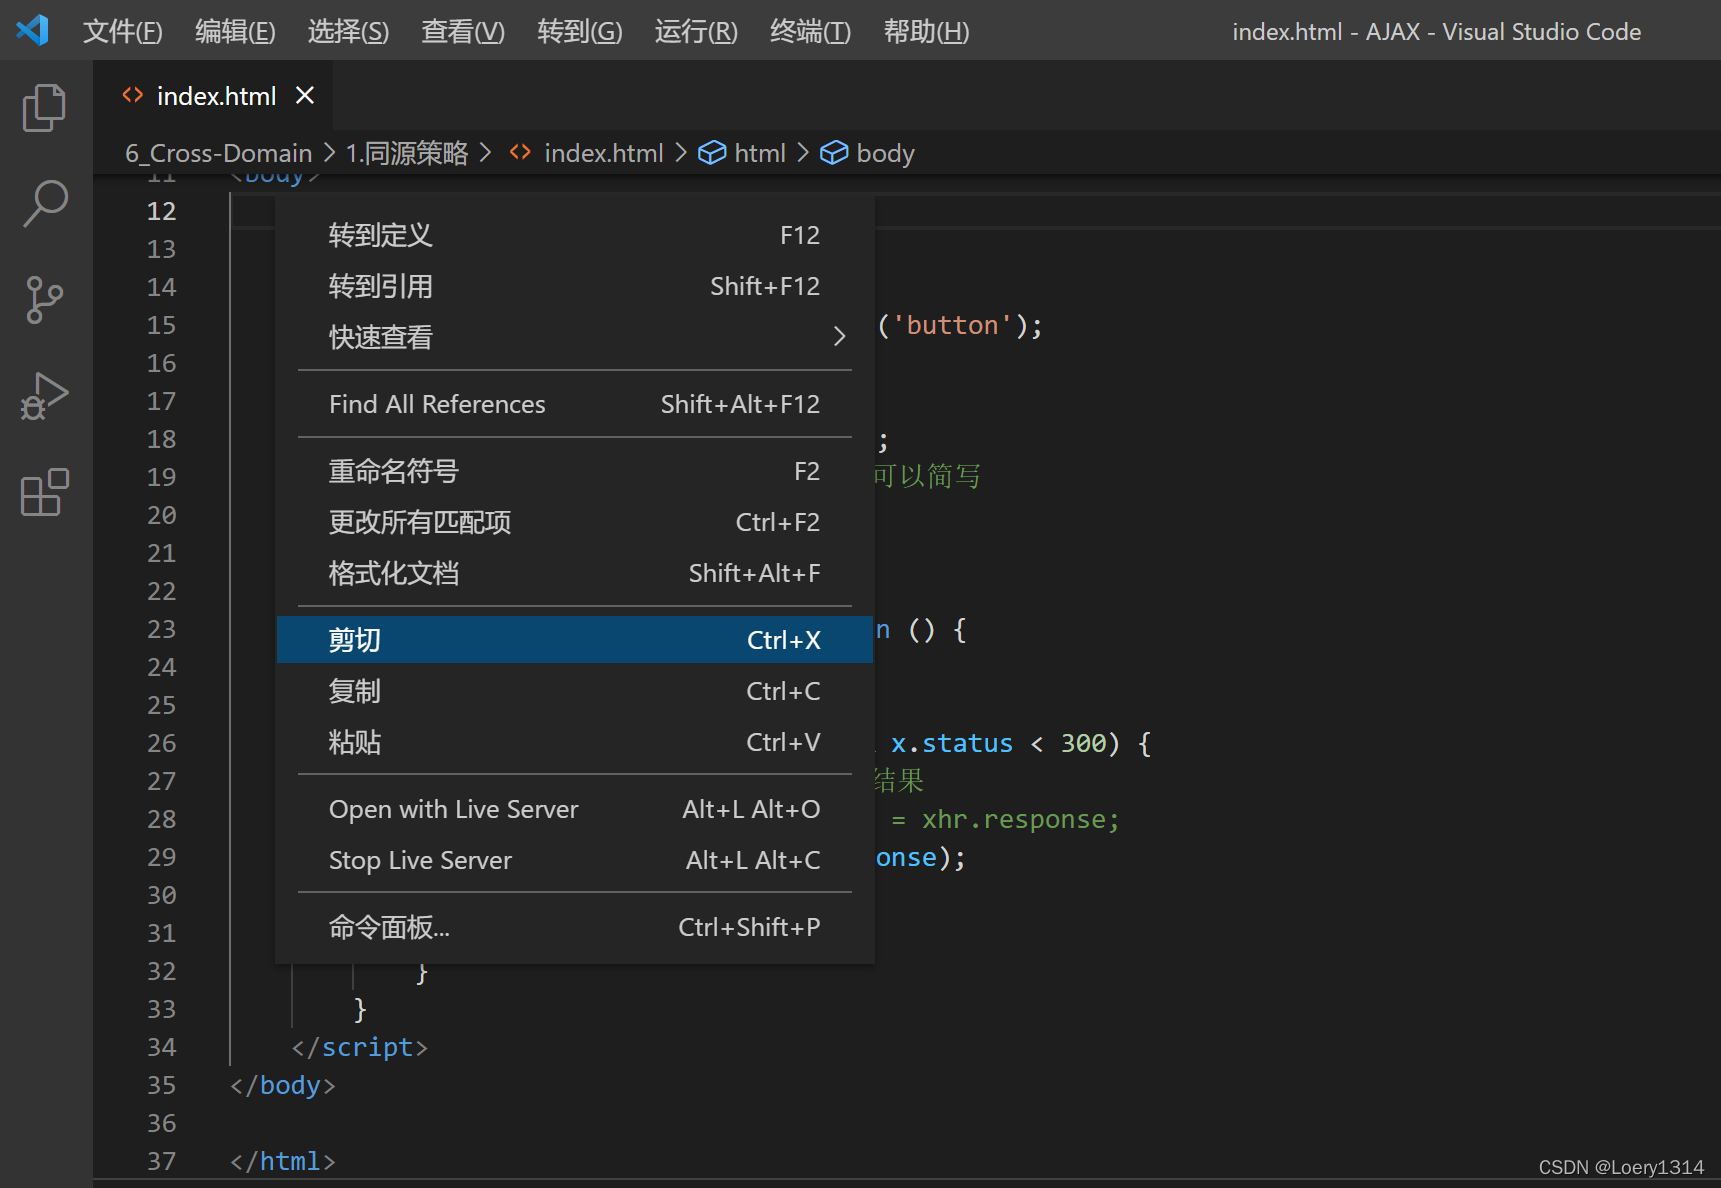The height and width of the screenshot is (1188, 1721).
Task: Open the 编辑(E) menu
Action: (235, 31)
